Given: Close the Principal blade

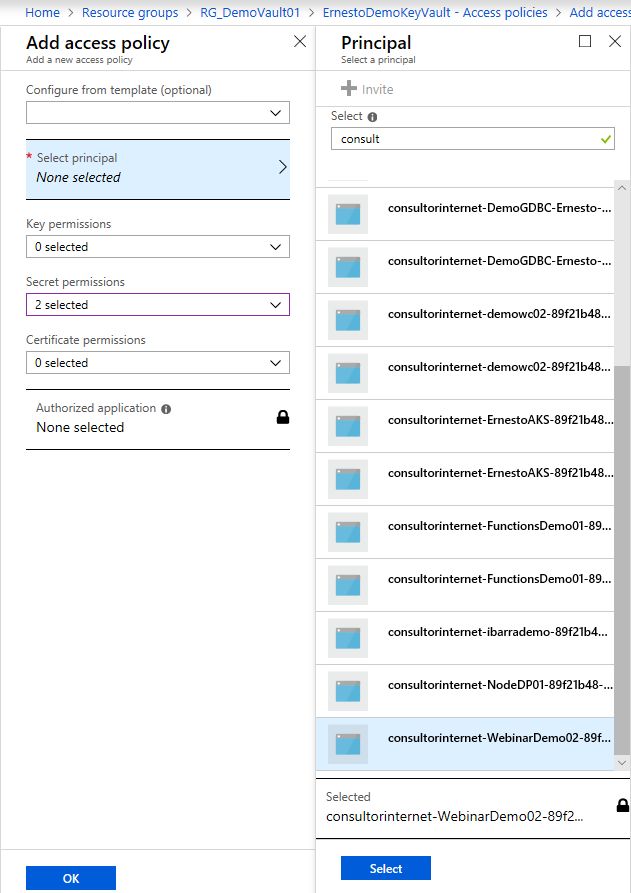Looking at the screenshot, I should (615, 41).
